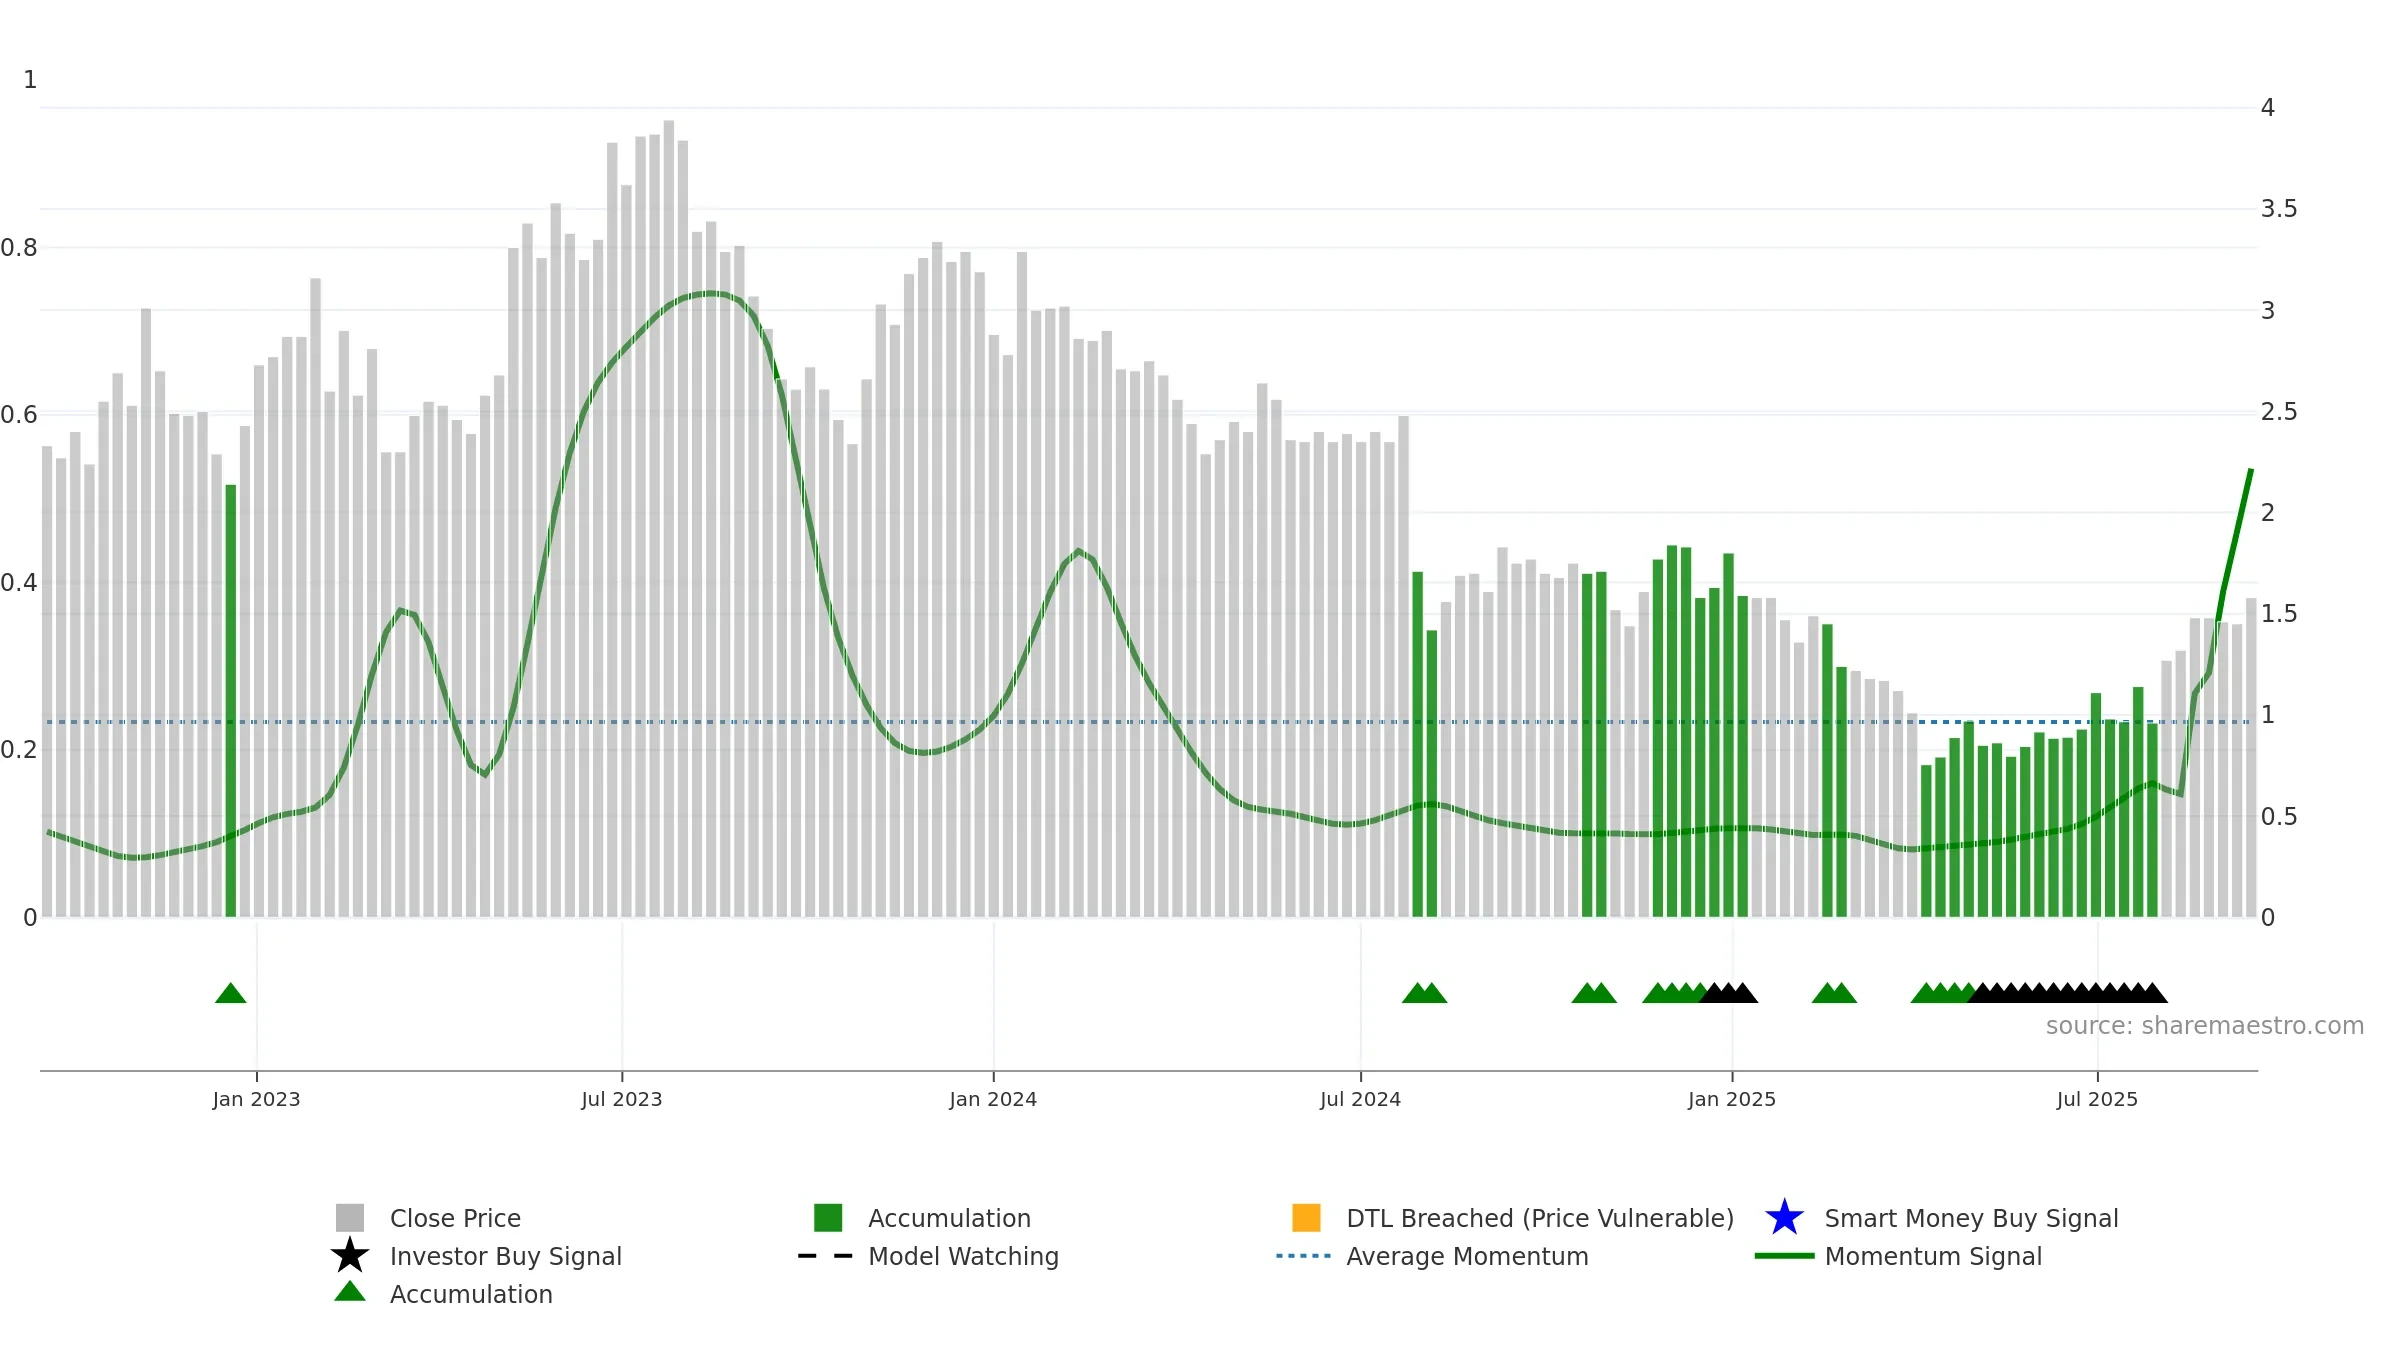Click the Jan 2023 axis label
2400x1350 pixels.
[x=256, y=1099]
